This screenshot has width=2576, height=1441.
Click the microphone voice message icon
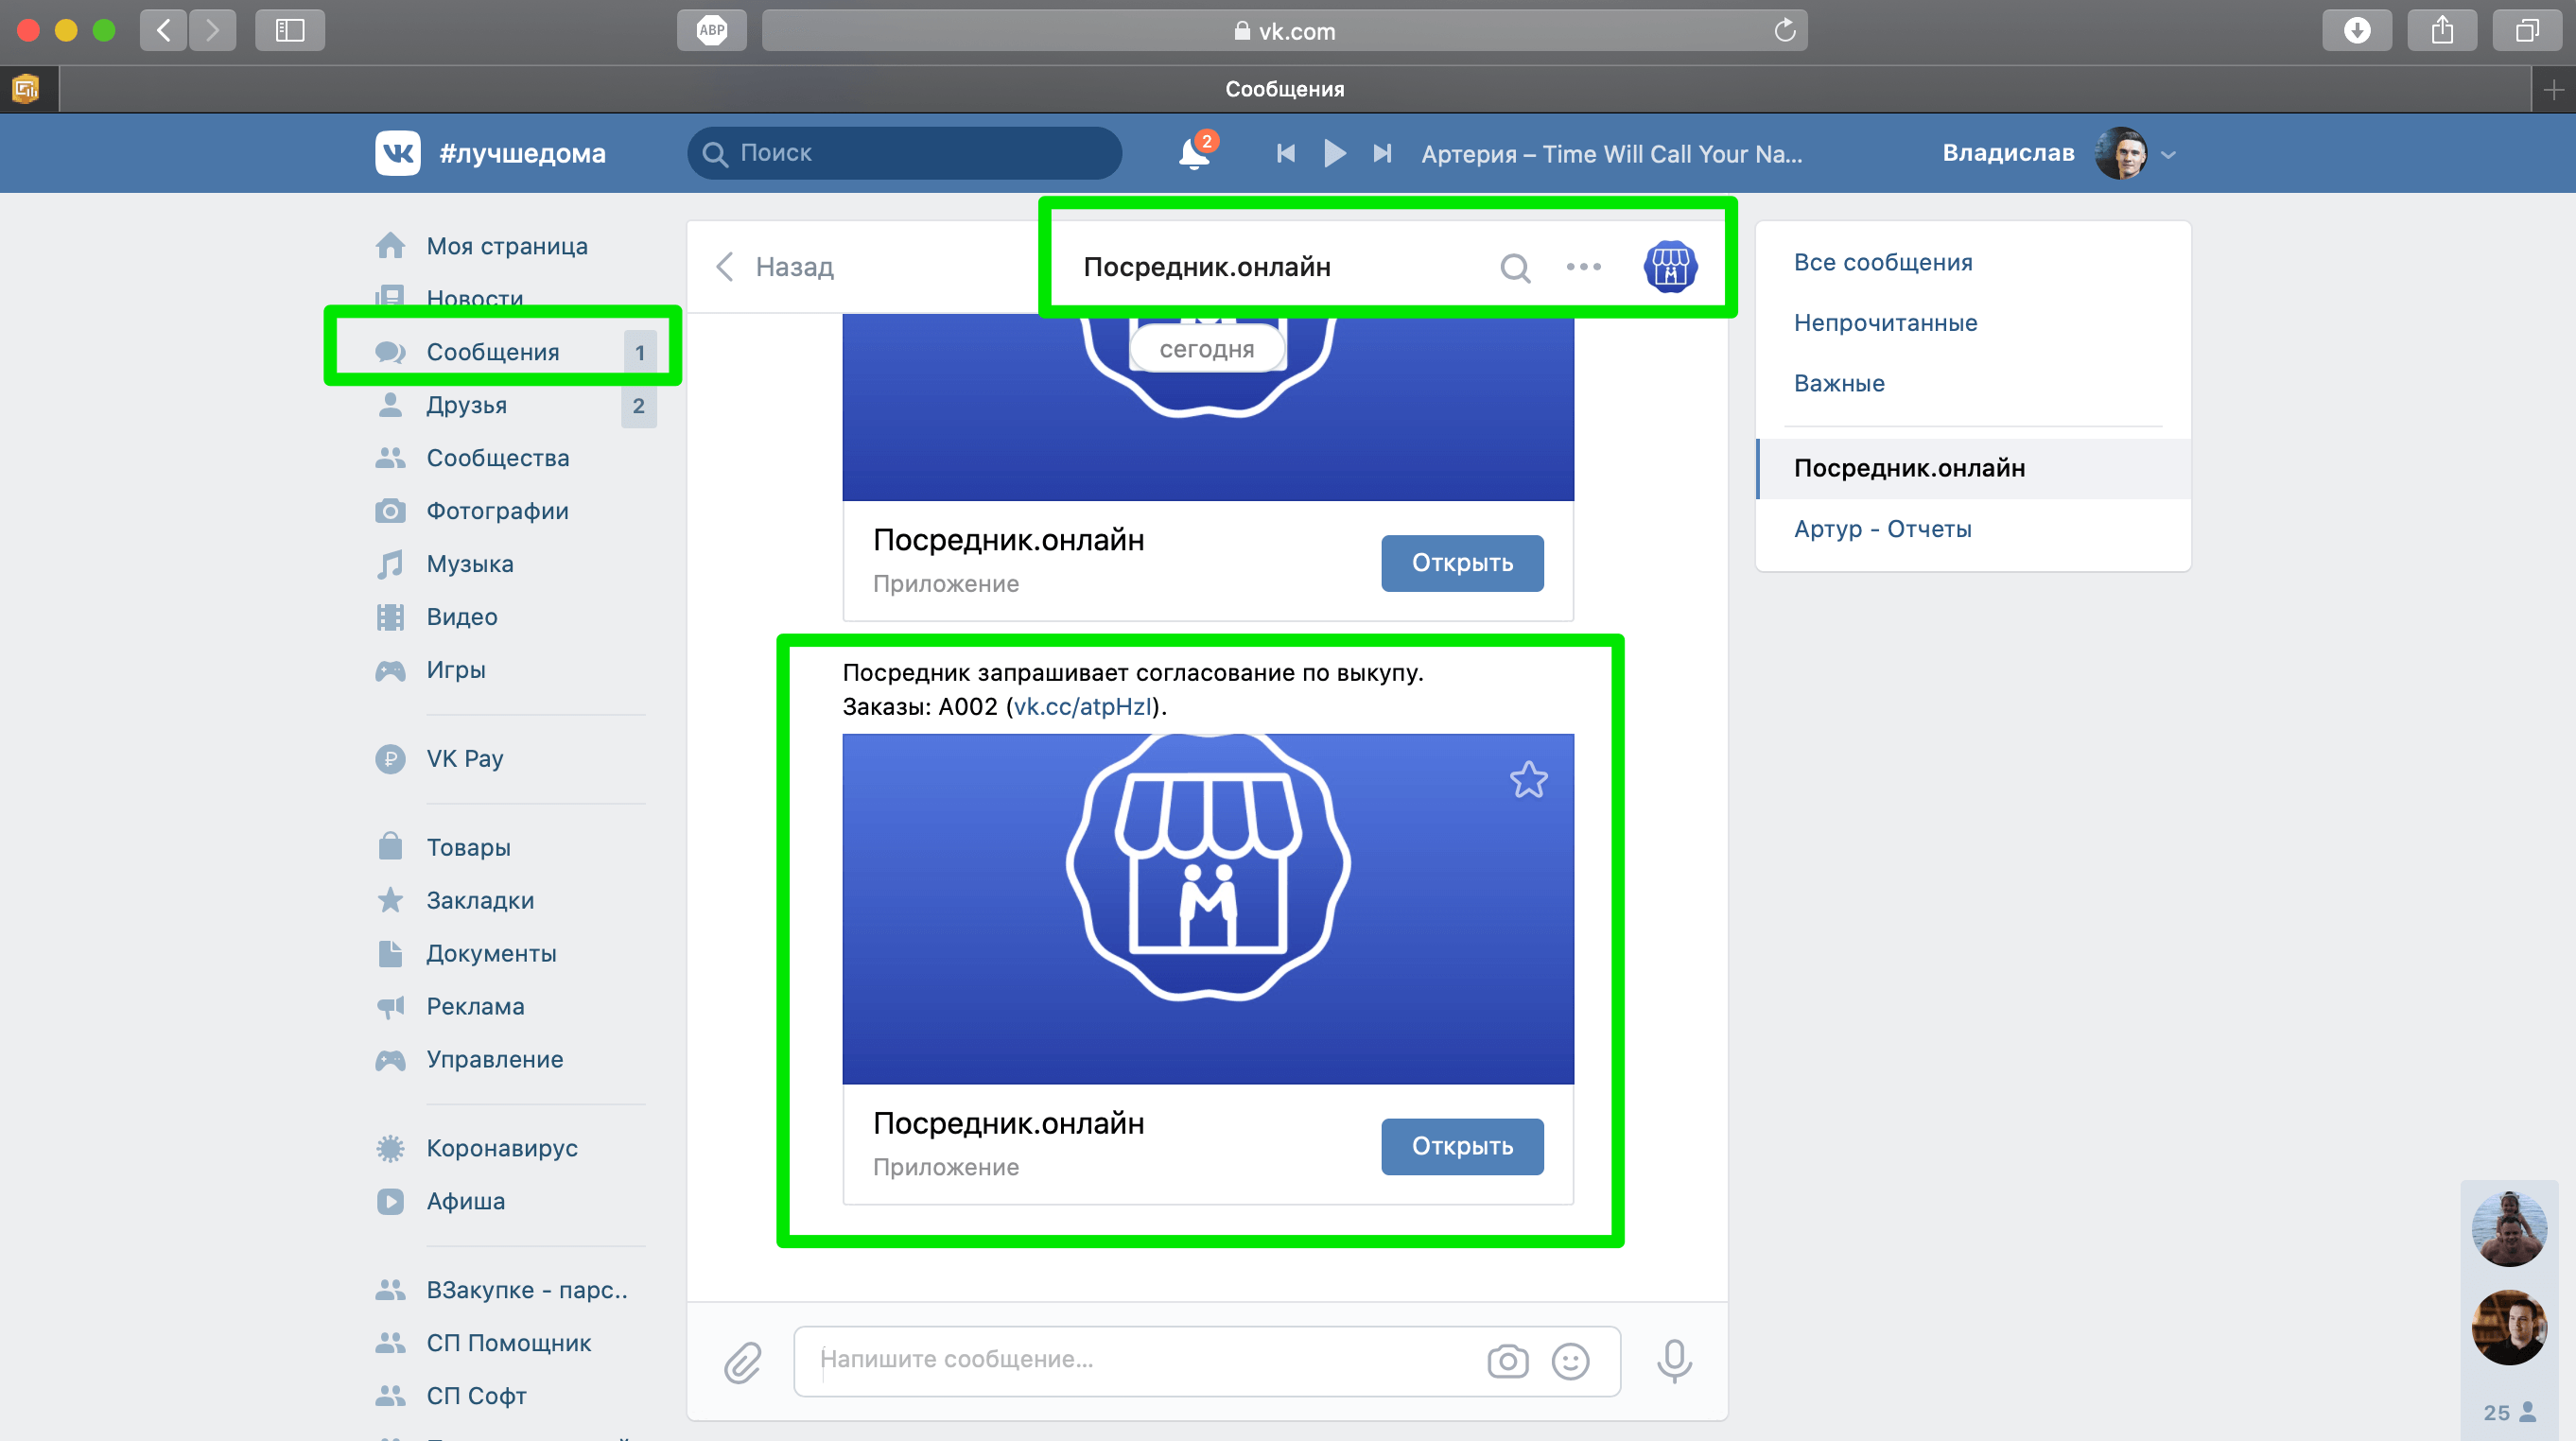click(1674, 1361)
